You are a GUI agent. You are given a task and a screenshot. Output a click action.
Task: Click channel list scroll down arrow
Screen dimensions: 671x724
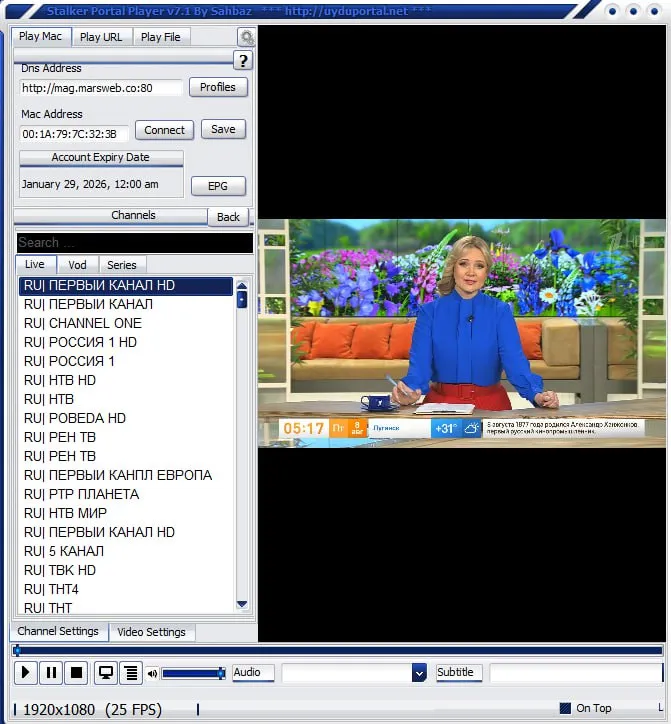click(242, 604)
